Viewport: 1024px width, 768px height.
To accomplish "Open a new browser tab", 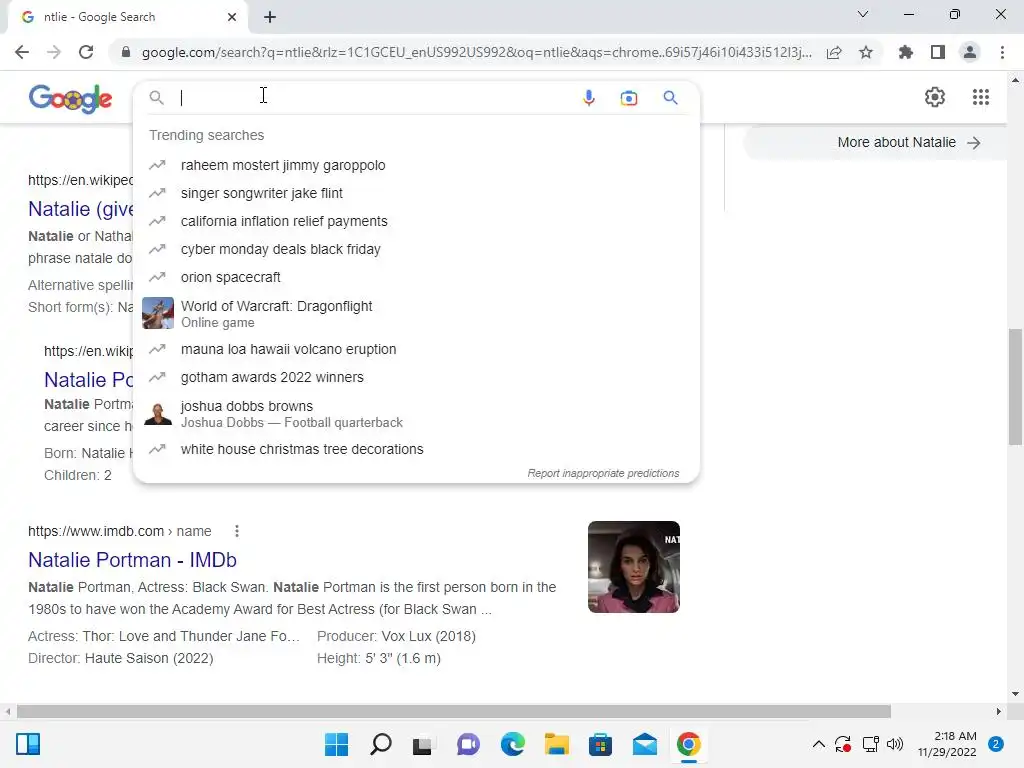I will pyautogui.click(x=270, y=17).
